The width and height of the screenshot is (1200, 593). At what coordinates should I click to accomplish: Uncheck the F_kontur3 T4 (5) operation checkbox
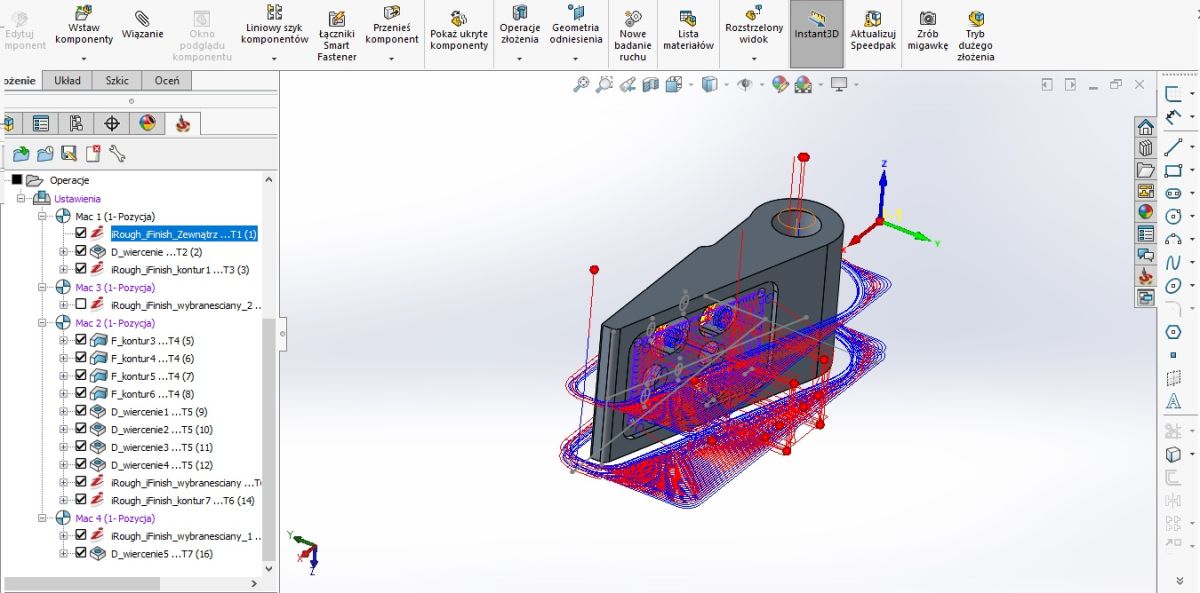81,341
